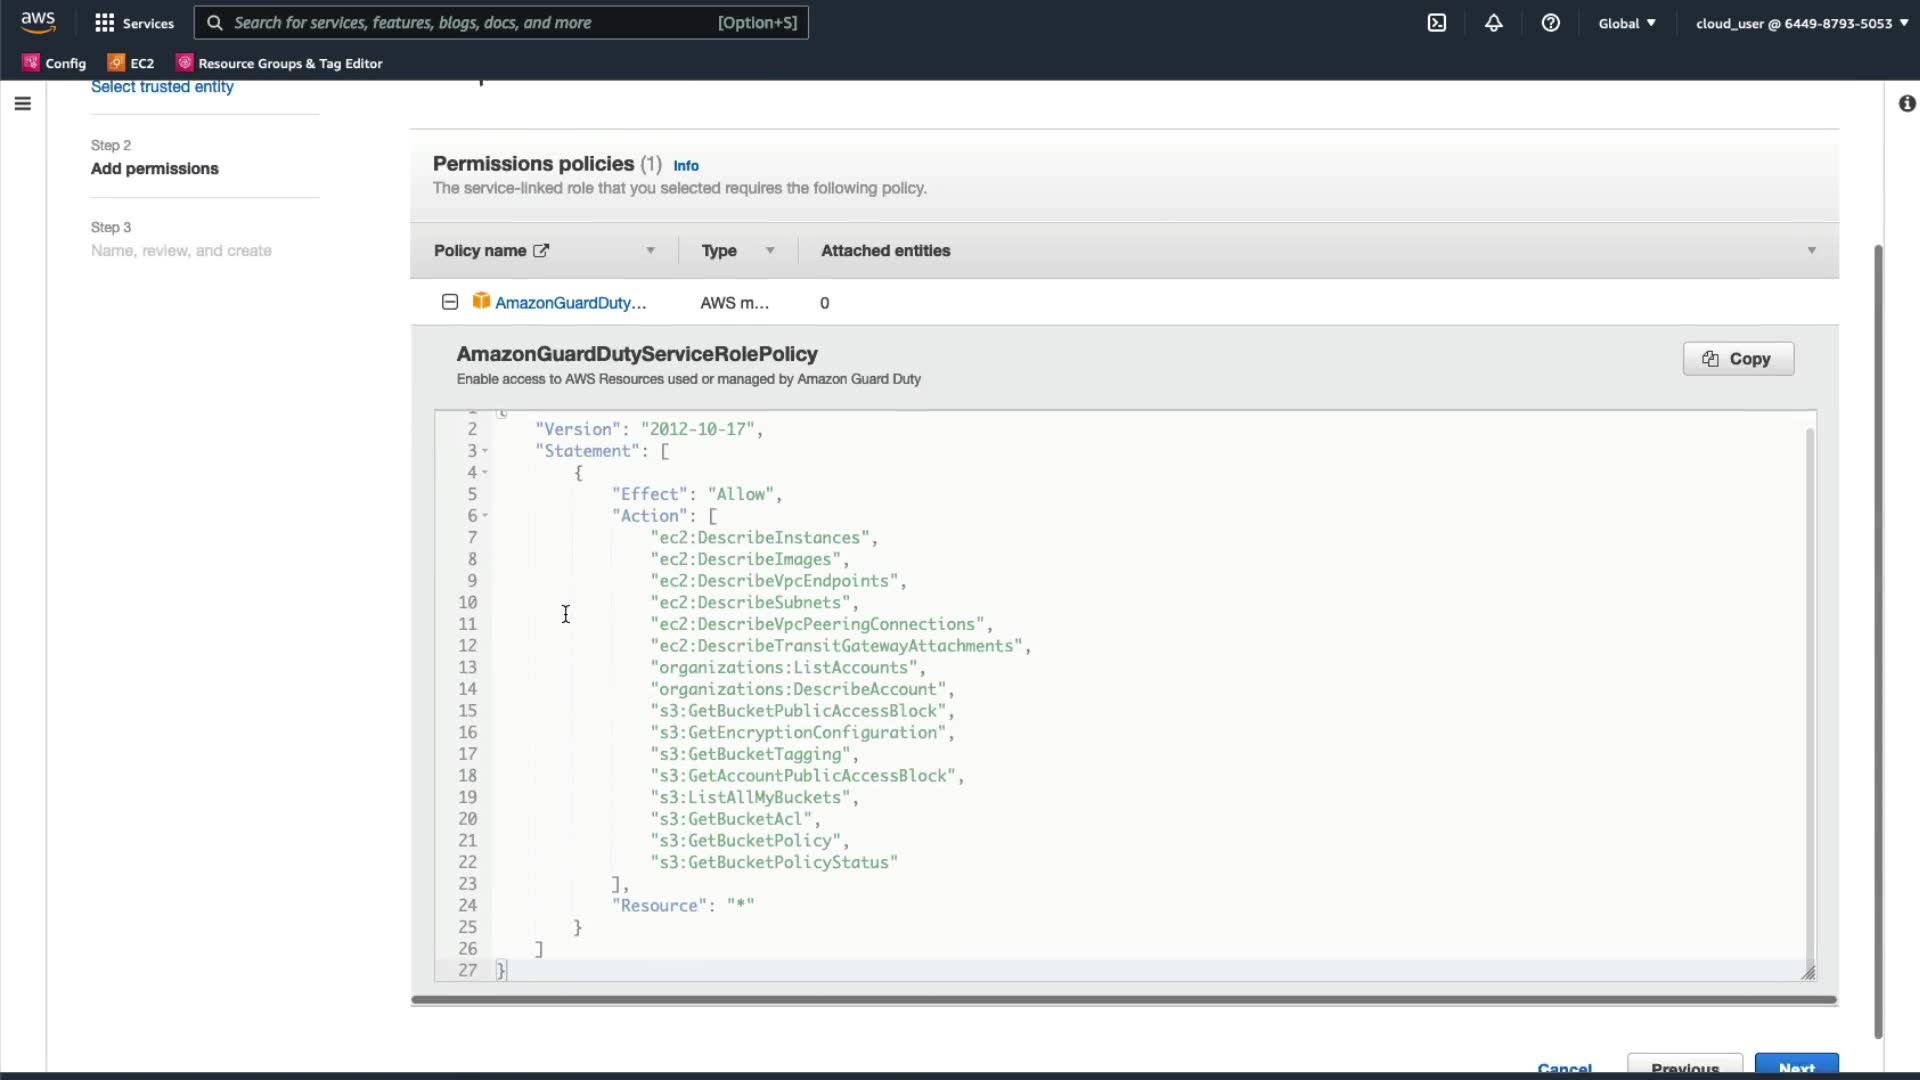The height and width of the screenshot is (1080, 1920).
Task: Sort by Type column arrow
Action: pos(770,251)
